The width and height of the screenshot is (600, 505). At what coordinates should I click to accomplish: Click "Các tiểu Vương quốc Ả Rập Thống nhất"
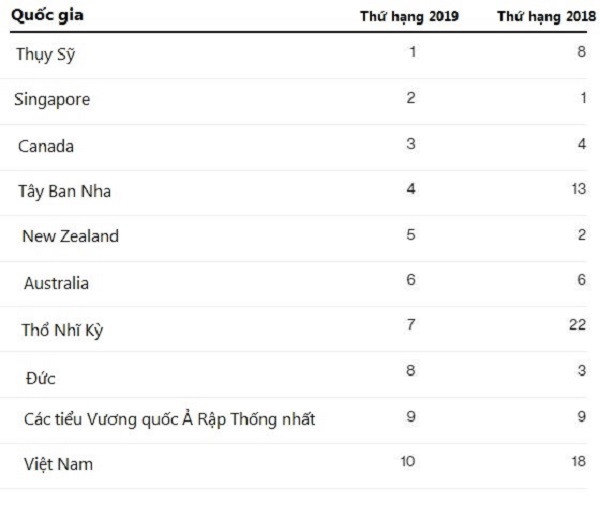point(169,420)
